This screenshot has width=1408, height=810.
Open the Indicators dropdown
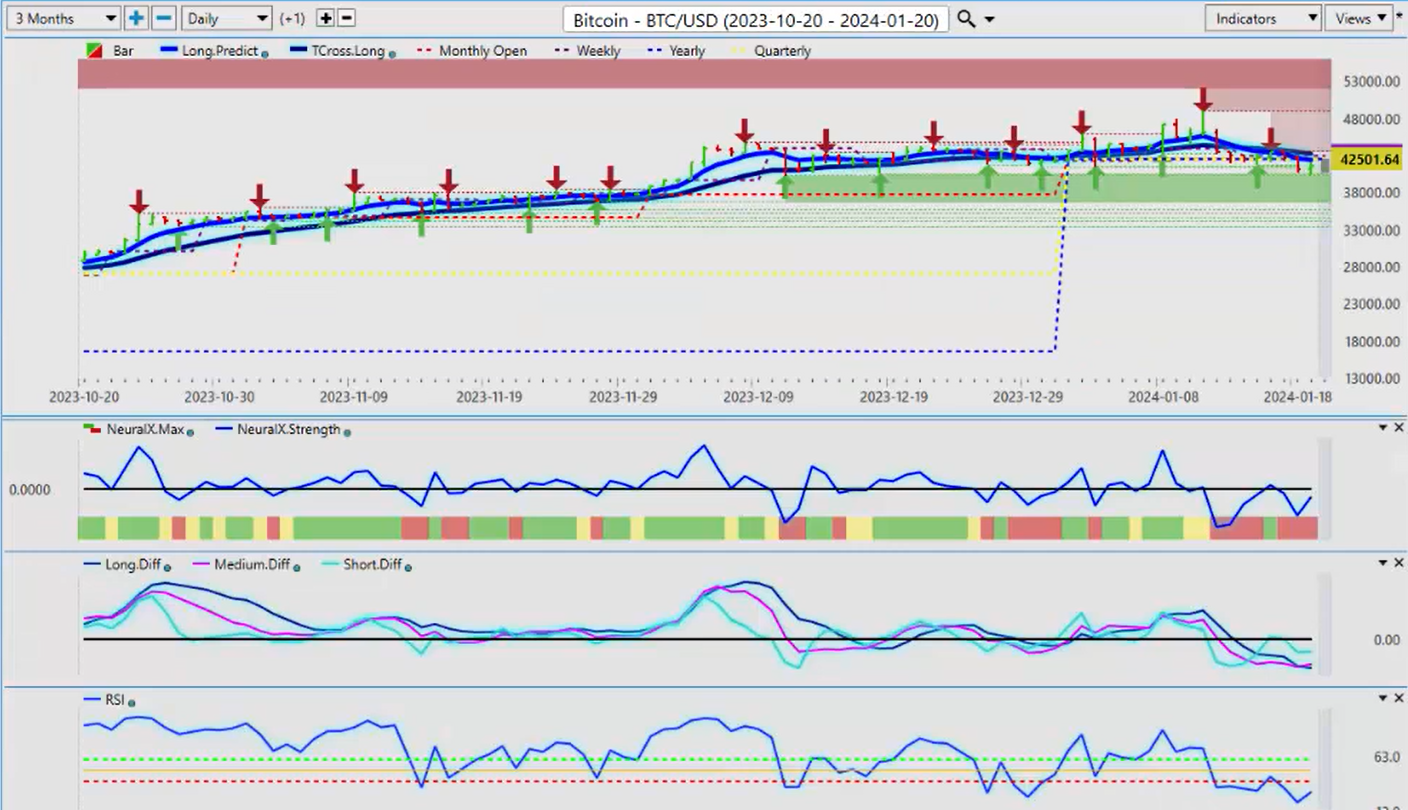point(1264,18)
